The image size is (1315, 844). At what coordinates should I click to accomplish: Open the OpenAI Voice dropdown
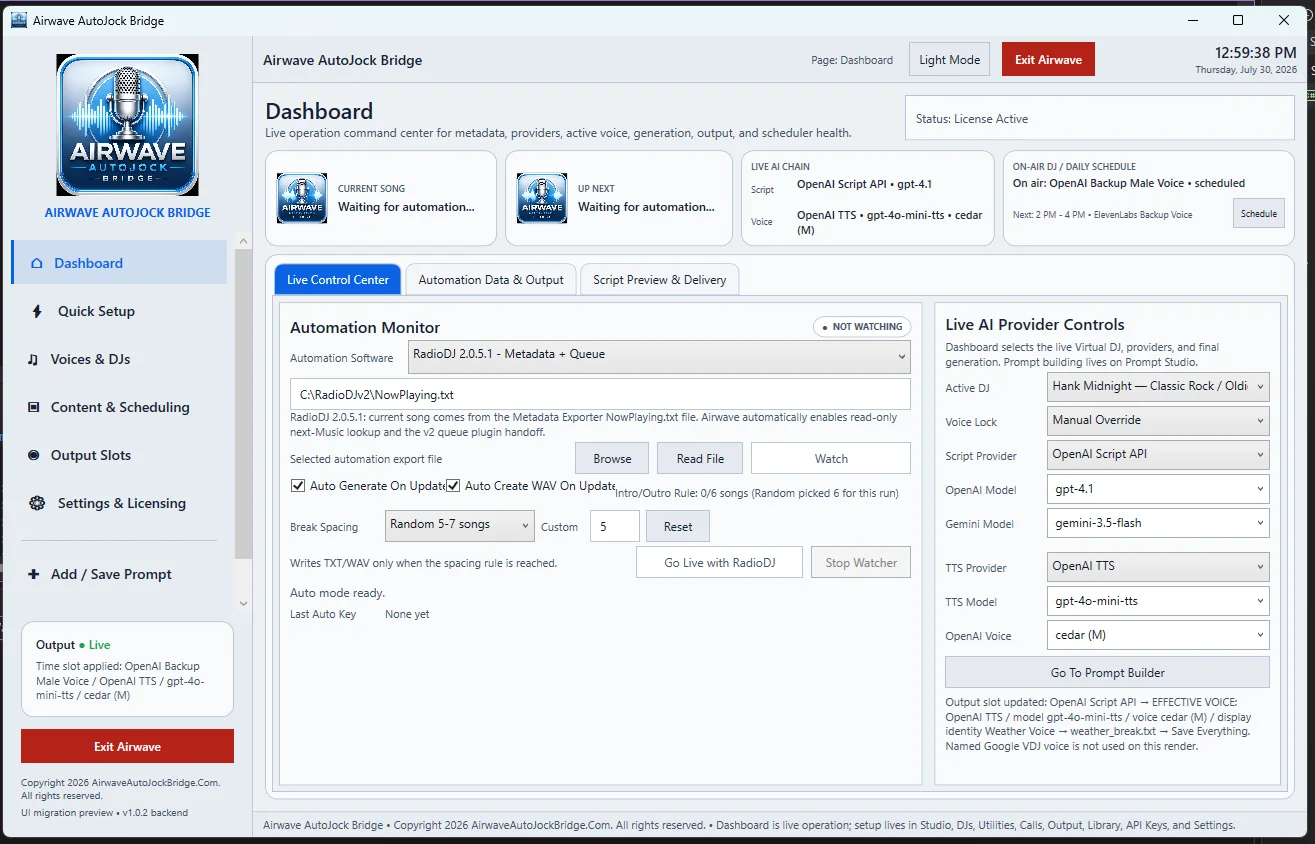(x=1158, y=635)
